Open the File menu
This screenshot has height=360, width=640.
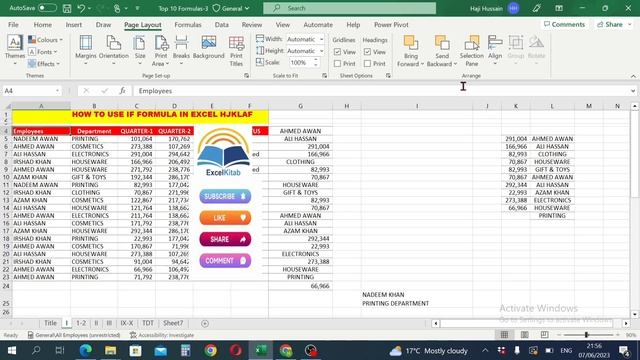pyautogui.click(x=13, y=24)
